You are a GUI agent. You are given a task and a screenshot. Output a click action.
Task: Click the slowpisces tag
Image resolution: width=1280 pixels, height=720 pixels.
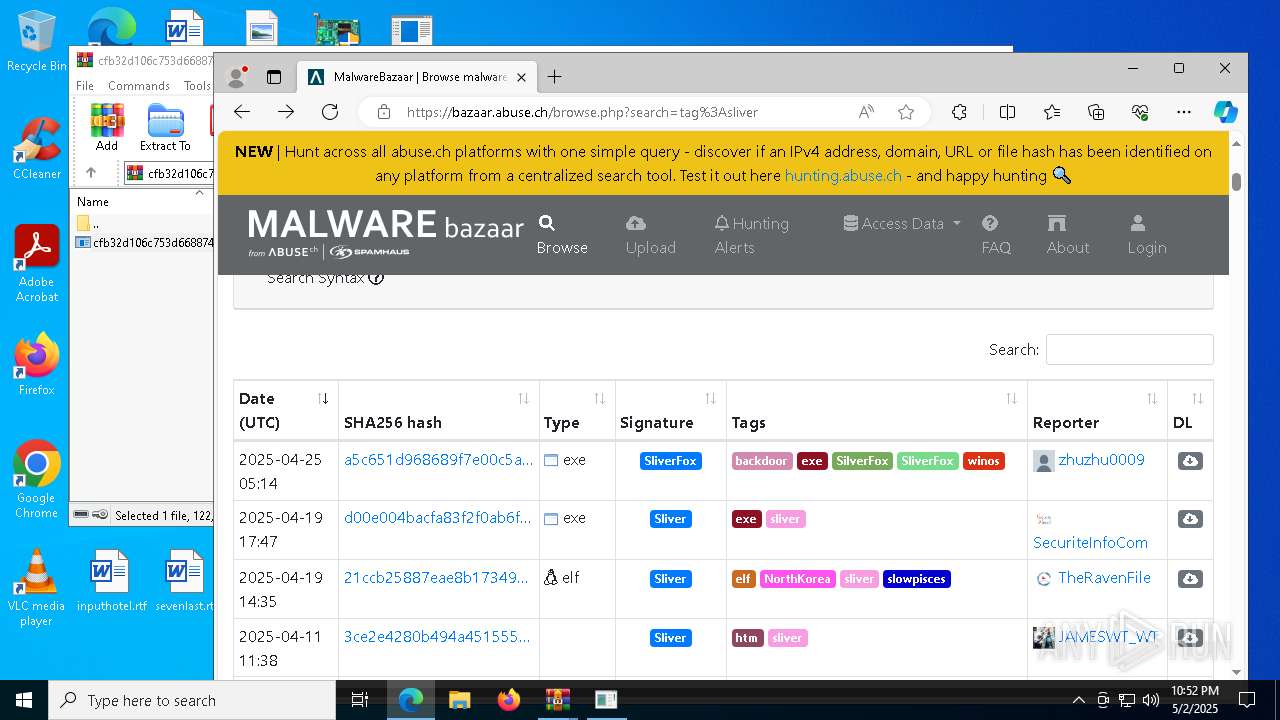click(x=916, y=579)
